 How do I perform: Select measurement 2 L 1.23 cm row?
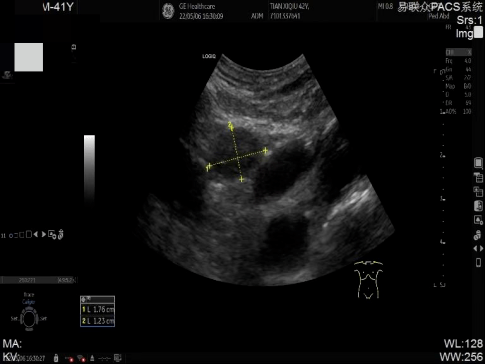coord(98,321)
